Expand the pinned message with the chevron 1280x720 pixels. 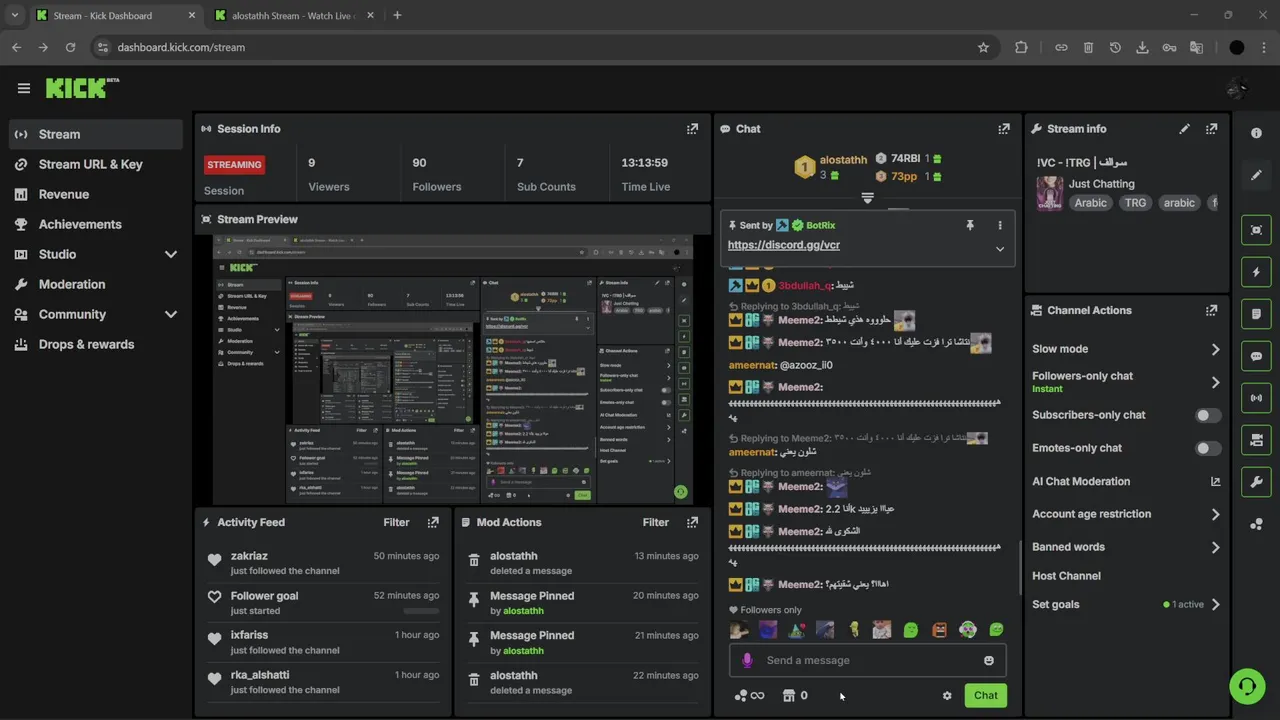click(999, 249)
